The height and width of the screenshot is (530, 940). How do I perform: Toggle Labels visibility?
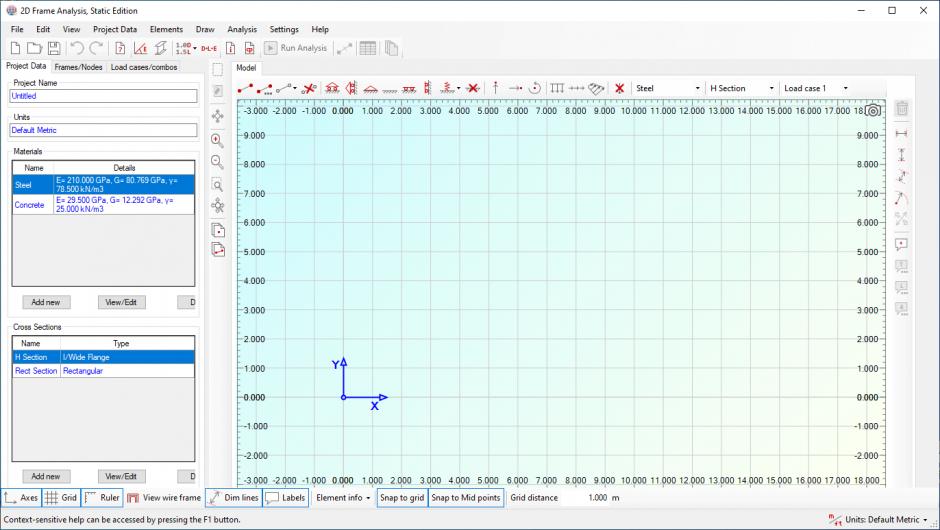point(285,498)
